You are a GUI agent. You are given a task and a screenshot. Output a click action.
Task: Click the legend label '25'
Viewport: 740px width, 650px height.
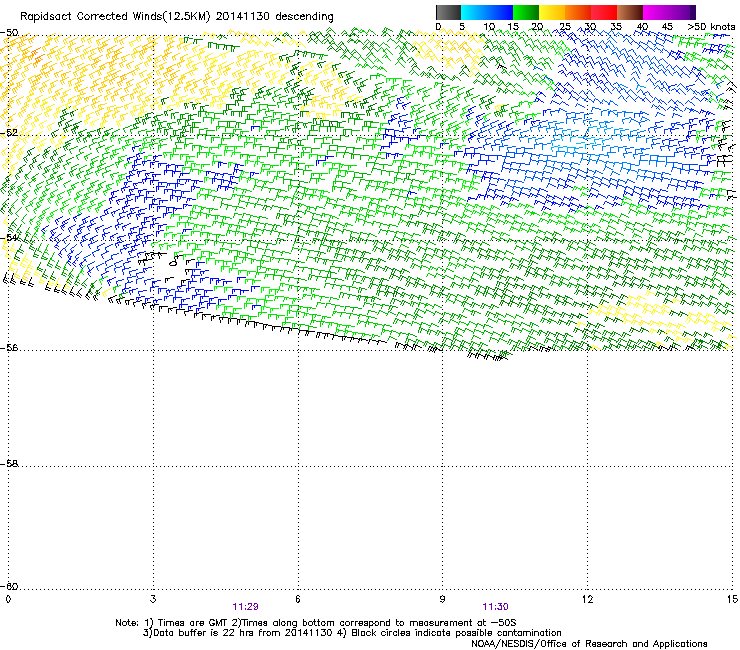[564, 26]
